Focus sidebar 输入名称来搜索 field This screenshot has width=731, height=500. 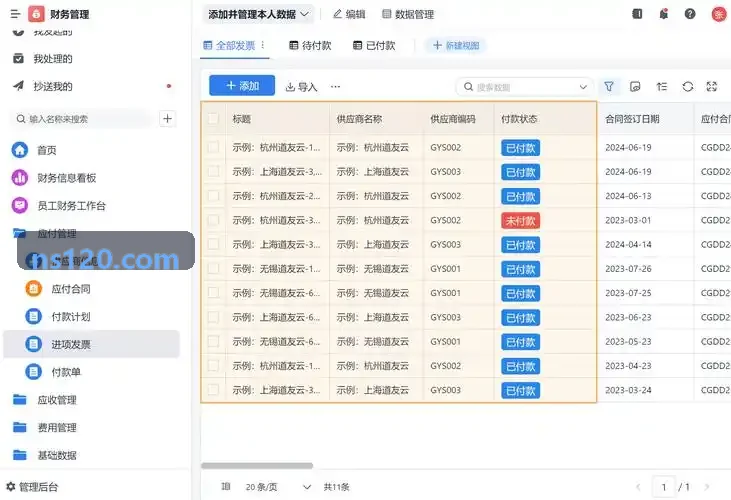(x=82, y=119)
